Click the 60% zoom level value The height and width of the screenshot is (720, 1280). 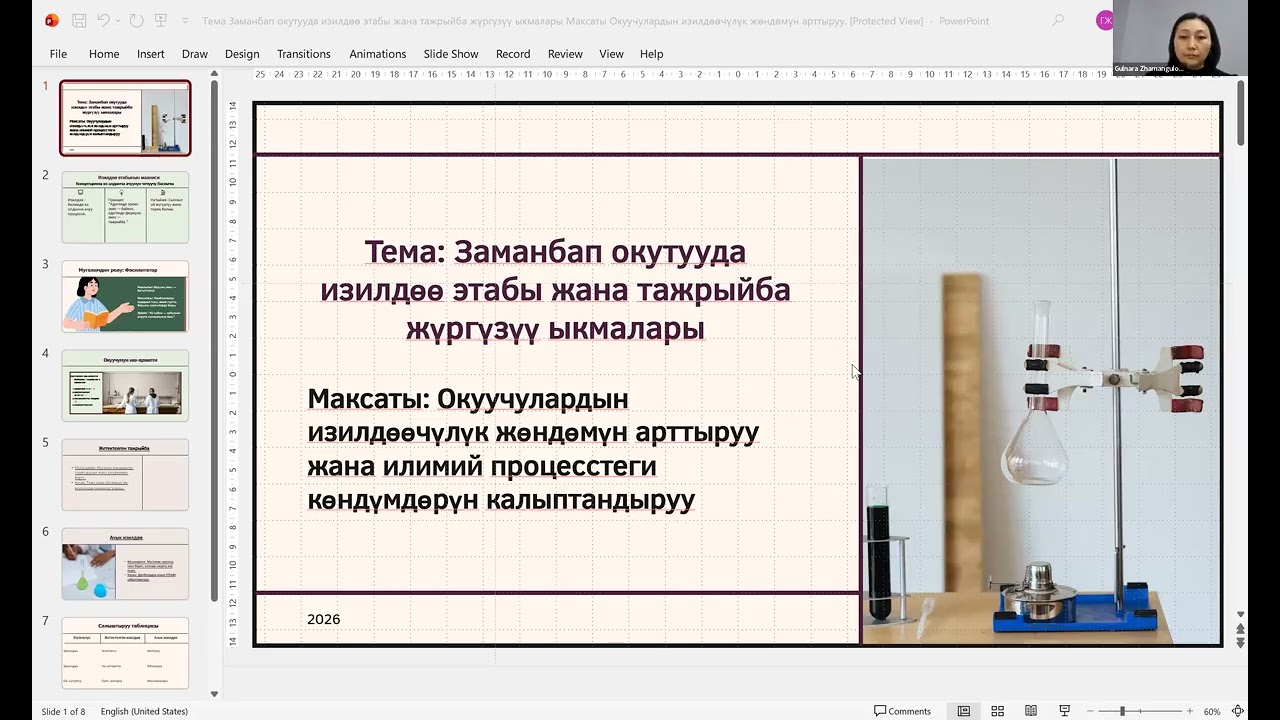point(1212,711)
